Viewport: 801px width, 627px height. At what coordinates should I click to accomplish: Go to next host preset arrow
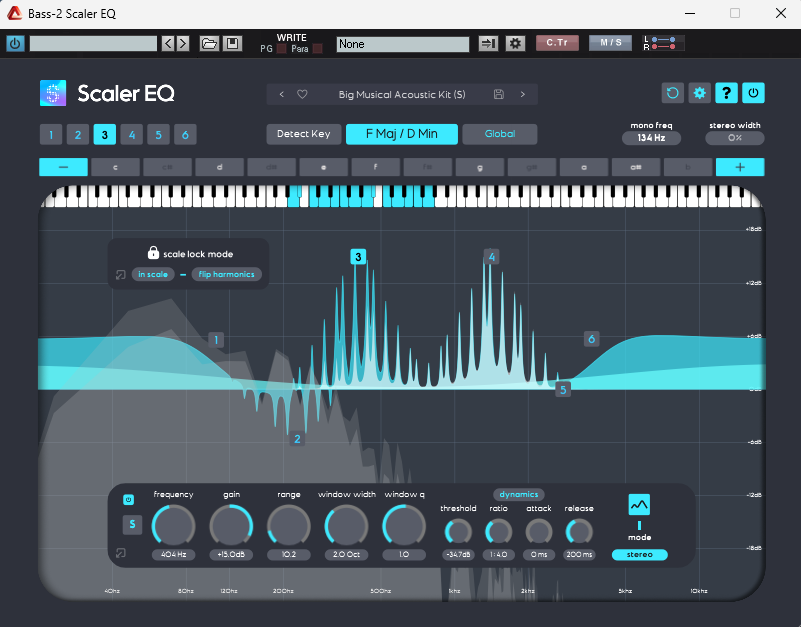tap(183, 43)
